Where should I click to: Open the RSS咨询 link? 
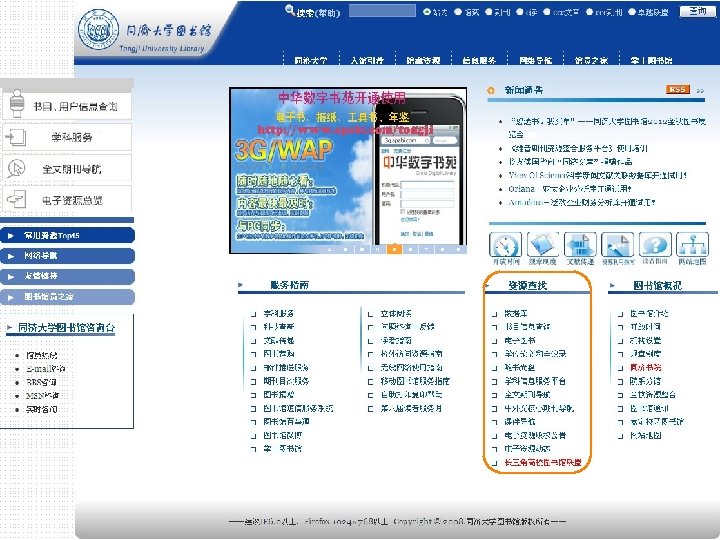[41, 382]
